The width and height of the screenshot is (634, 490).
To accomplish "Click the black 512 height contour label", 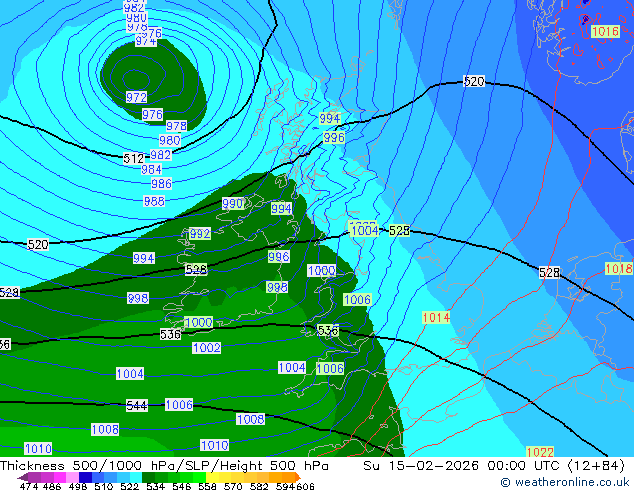I will [x=134, y=158].
